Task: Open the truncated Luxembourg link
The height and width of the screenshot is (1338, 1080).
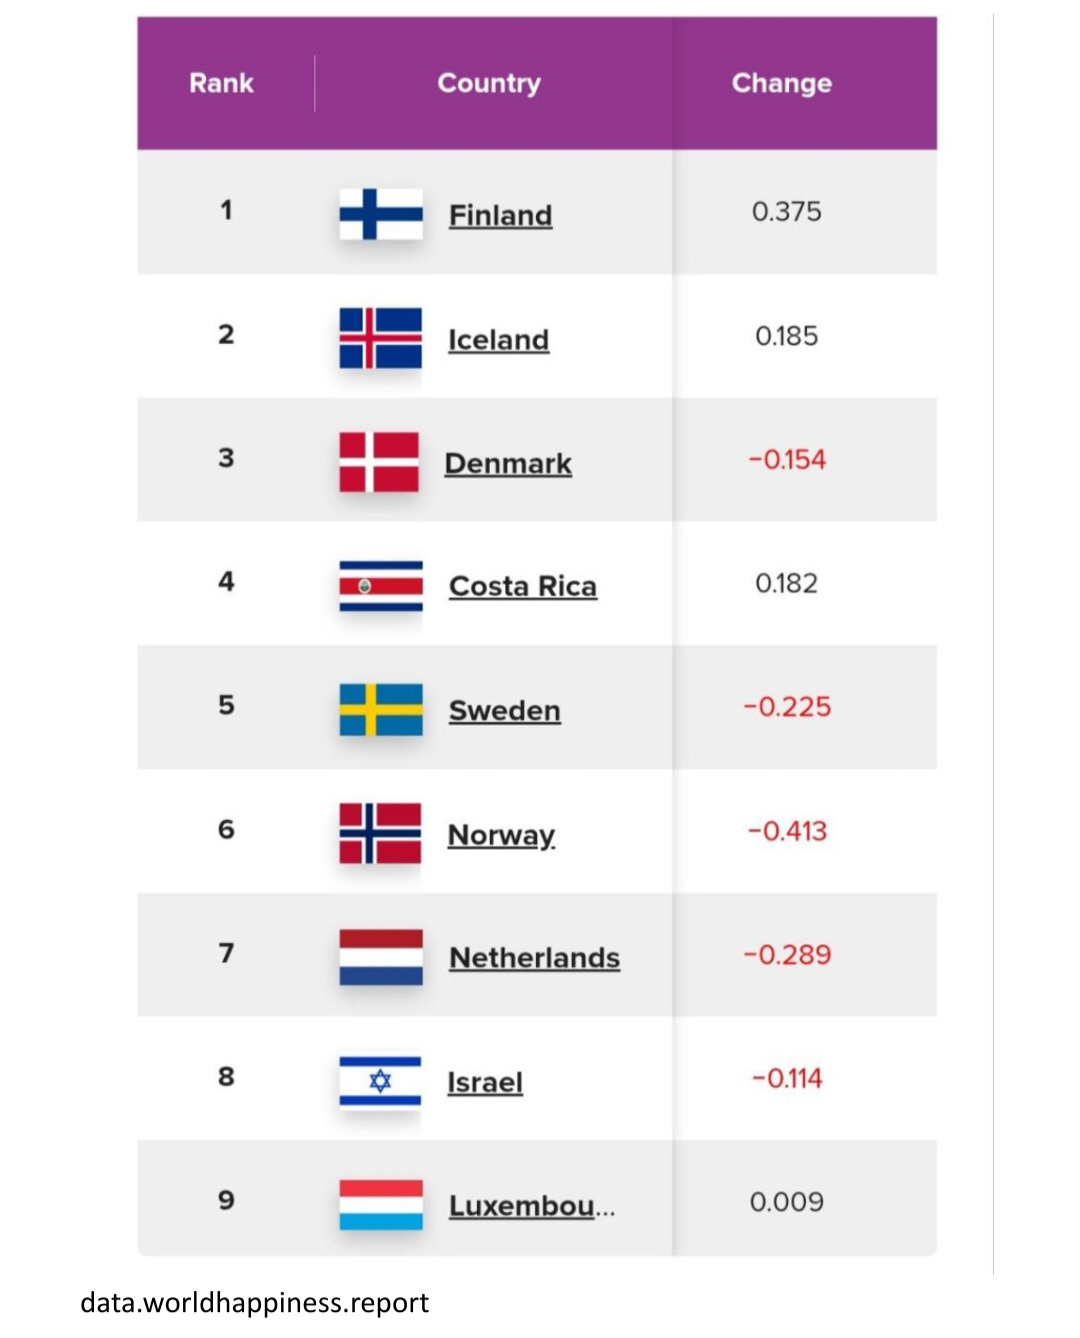Action: point(531,1206)
